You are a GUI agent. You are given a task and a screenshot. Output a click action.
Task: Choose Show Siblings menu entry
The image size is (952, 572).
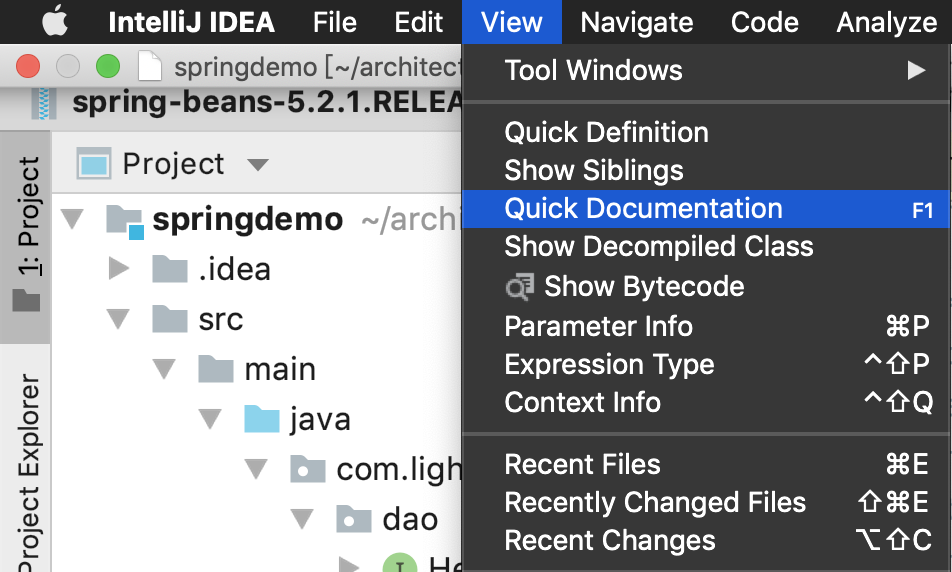(706, 170)
